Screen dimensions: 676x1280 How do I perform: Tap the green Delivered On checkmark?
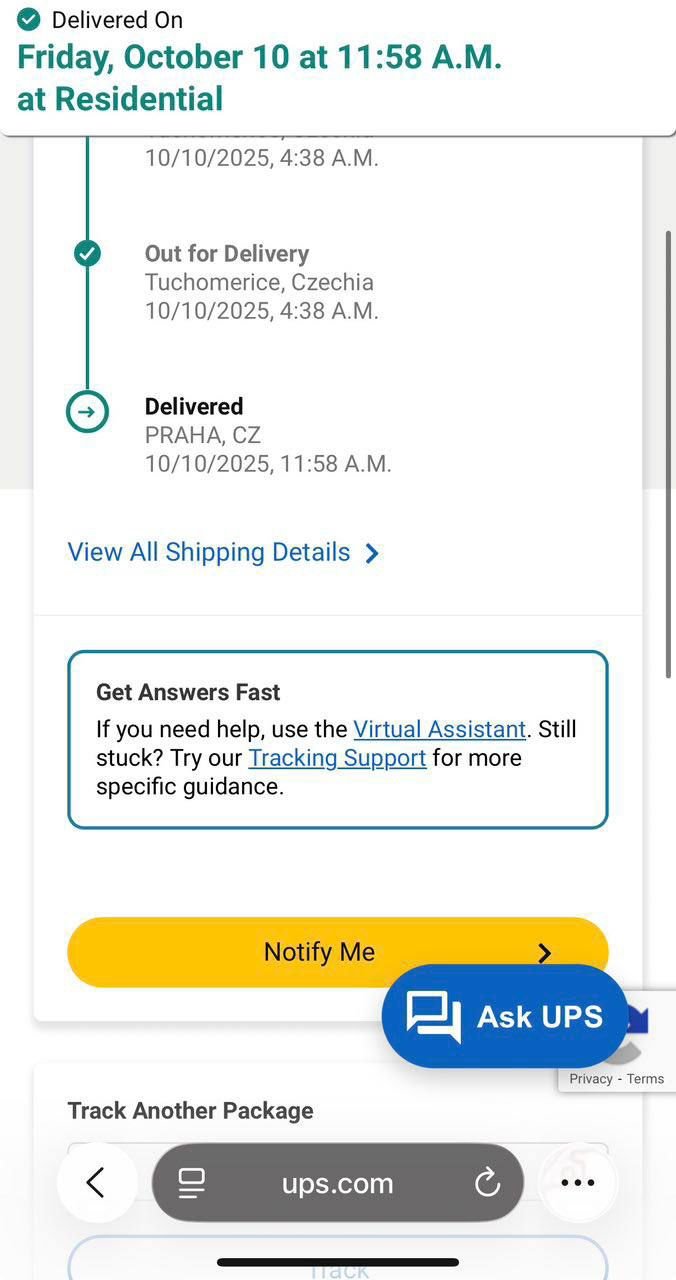[30, 19]
